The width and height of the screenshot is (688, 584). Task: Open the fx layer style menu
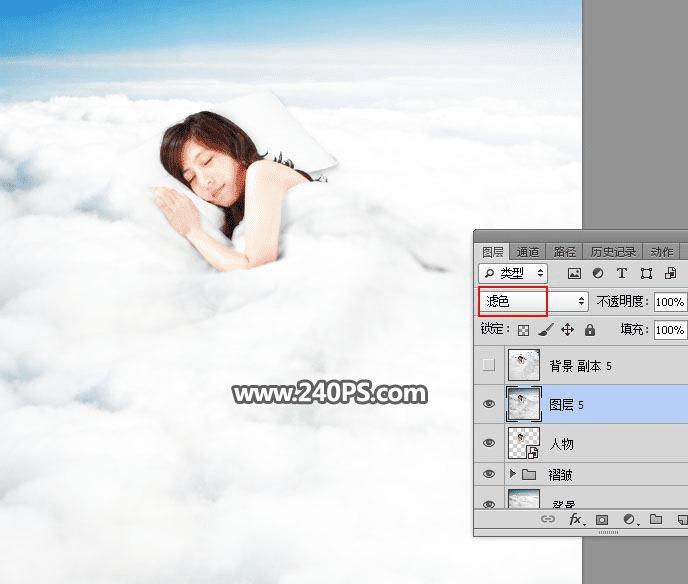coord(576,520)
